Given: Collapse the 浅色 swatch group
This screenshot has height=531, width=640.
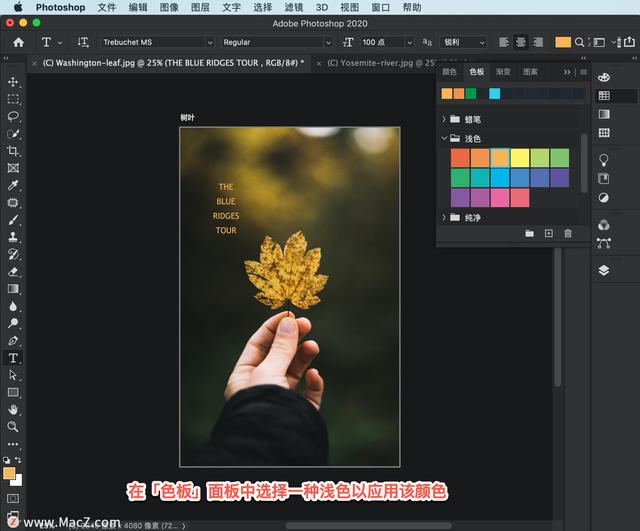Looking at the screenshot, I should 444,139.
